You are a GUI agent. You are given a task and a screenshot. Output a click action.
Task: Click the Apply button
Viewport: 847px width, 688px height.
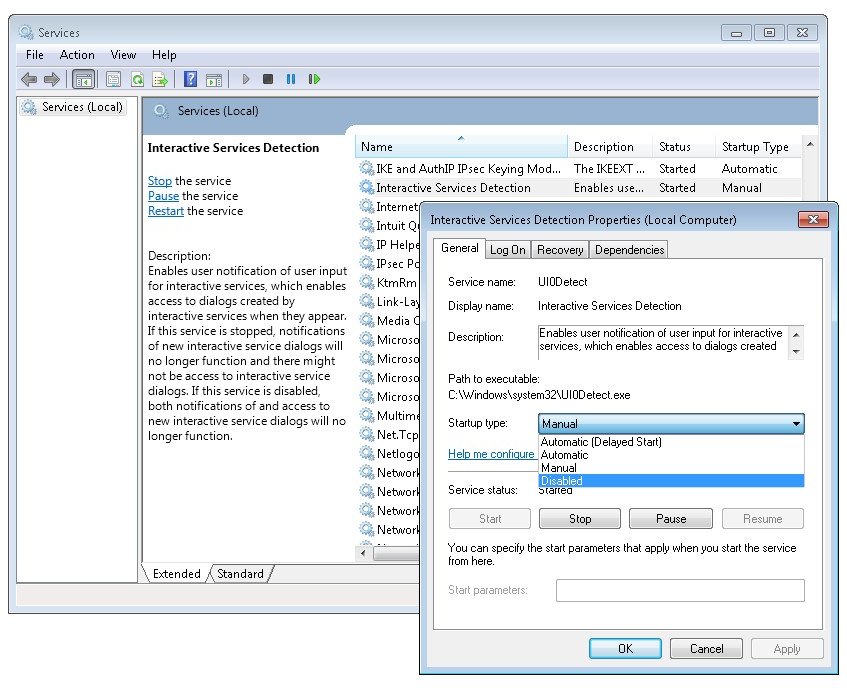[x=787, y=649]
